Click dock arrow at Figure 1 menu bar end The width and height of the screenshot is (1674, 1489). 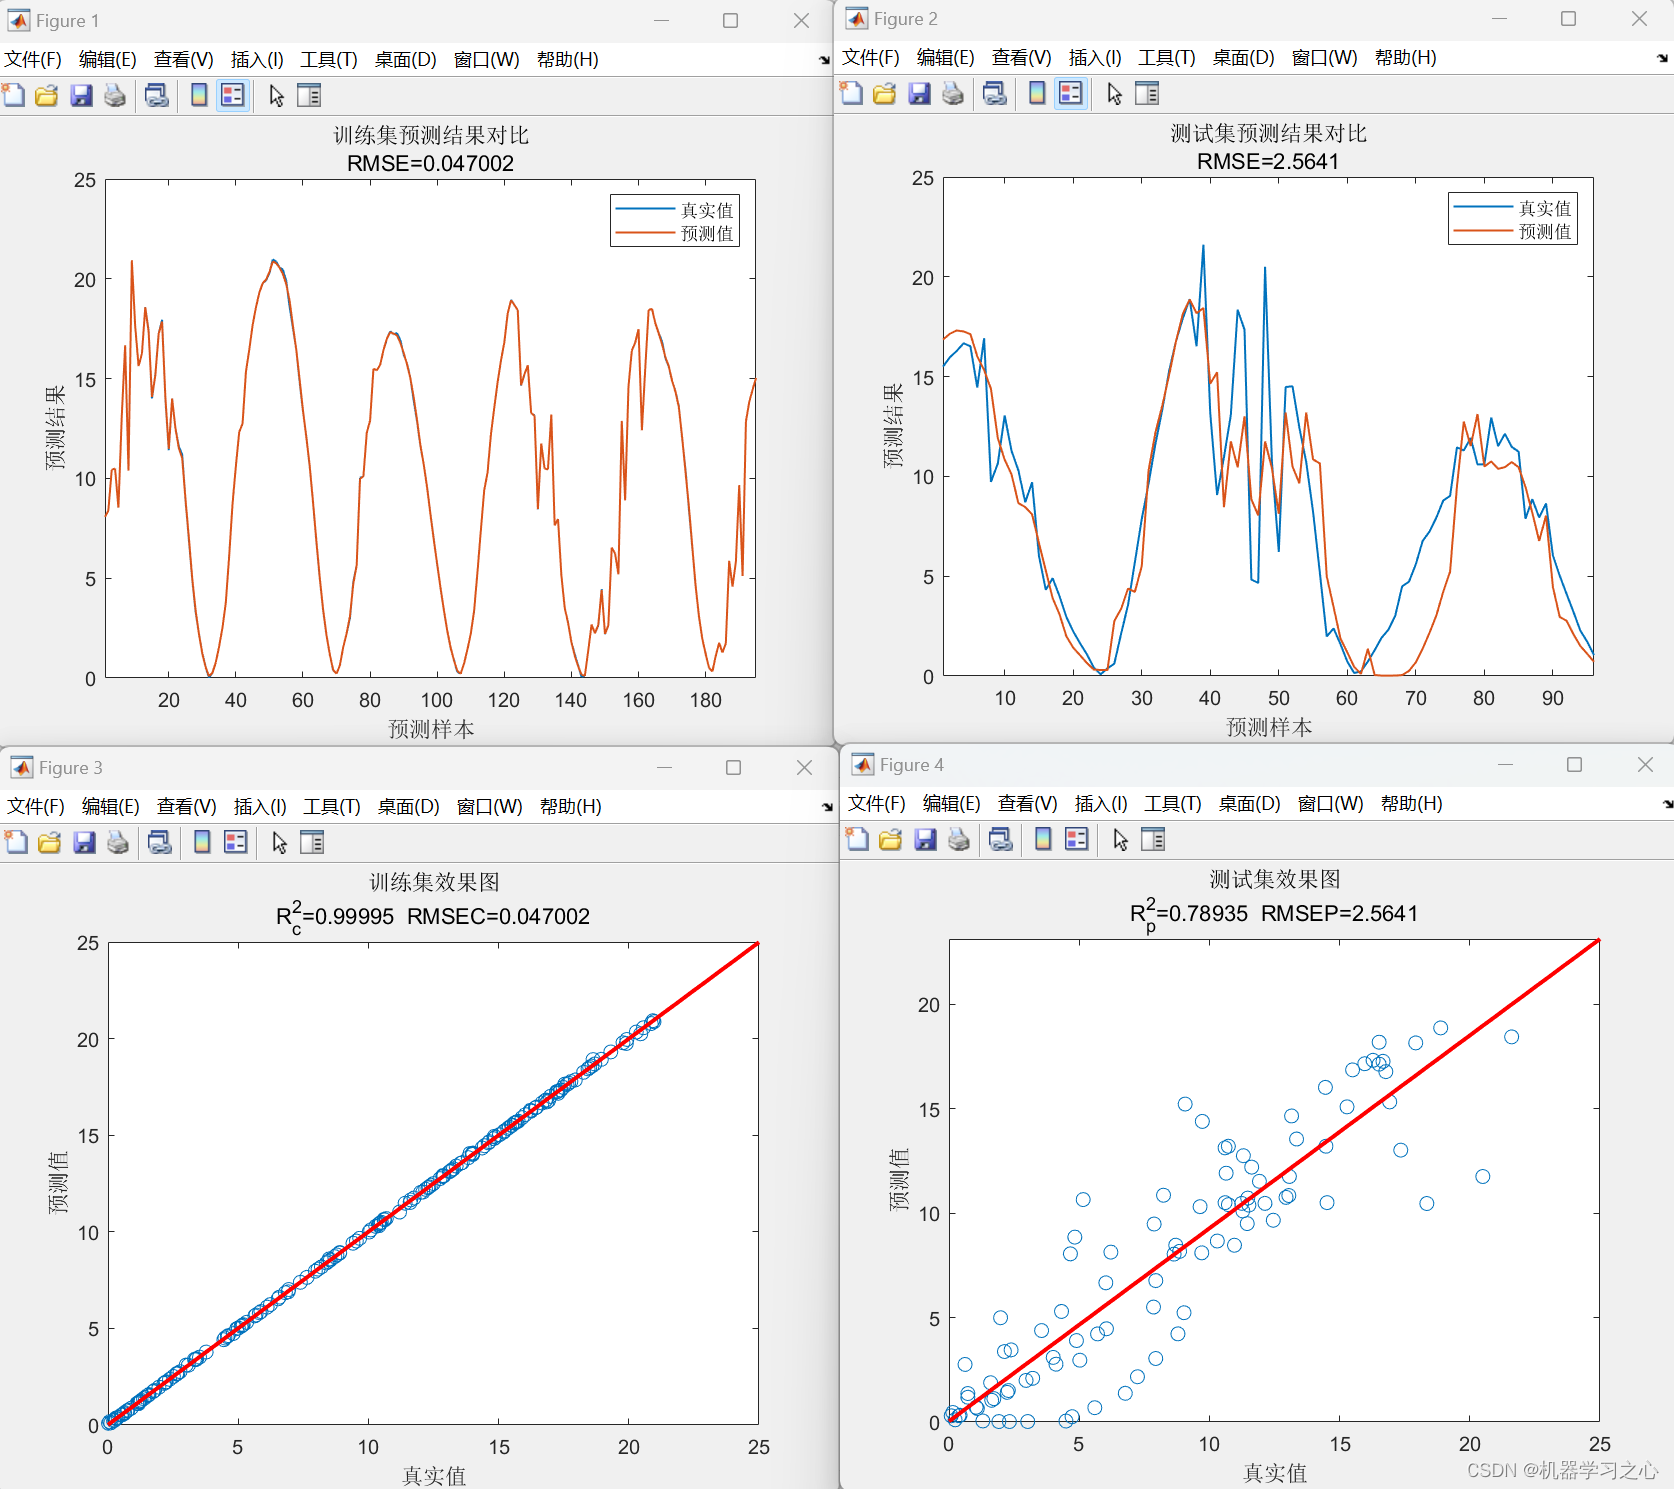824,60
